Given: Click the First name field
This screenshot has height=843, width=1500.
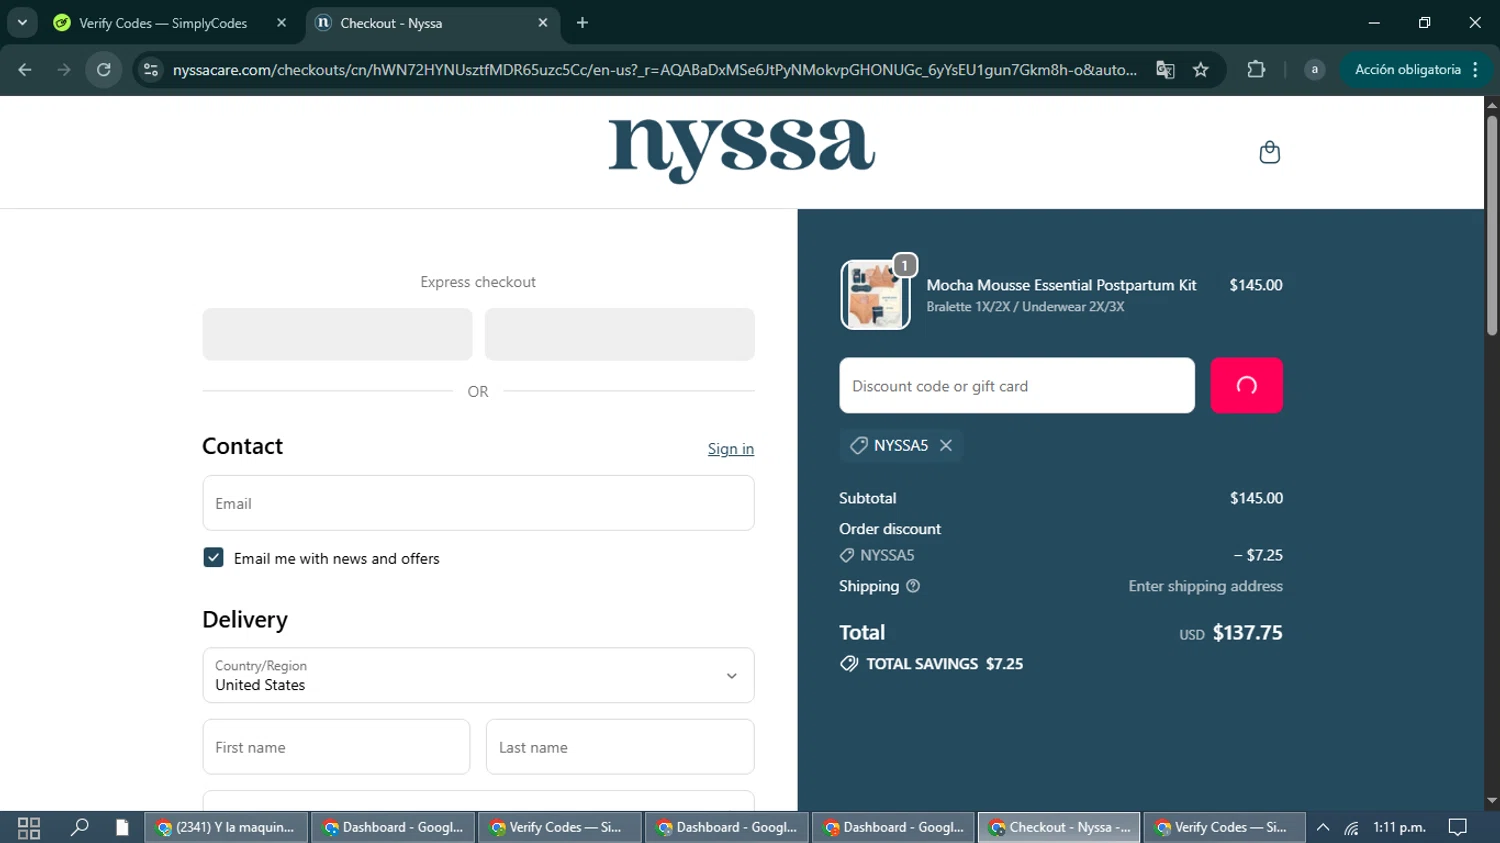Looking at the screenshot, I should (336, 747).
